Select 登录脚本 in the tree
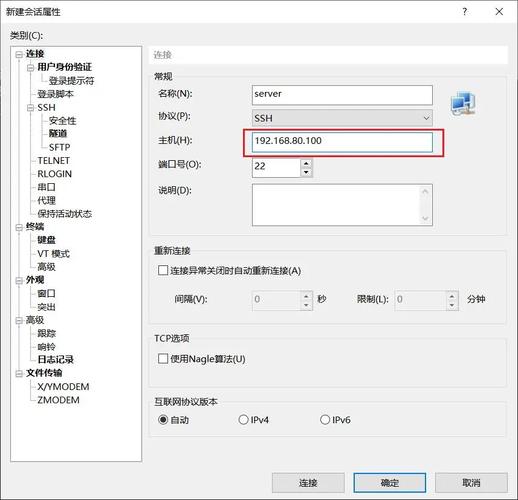This screenshot has width=518, height=500. [55, 94]
